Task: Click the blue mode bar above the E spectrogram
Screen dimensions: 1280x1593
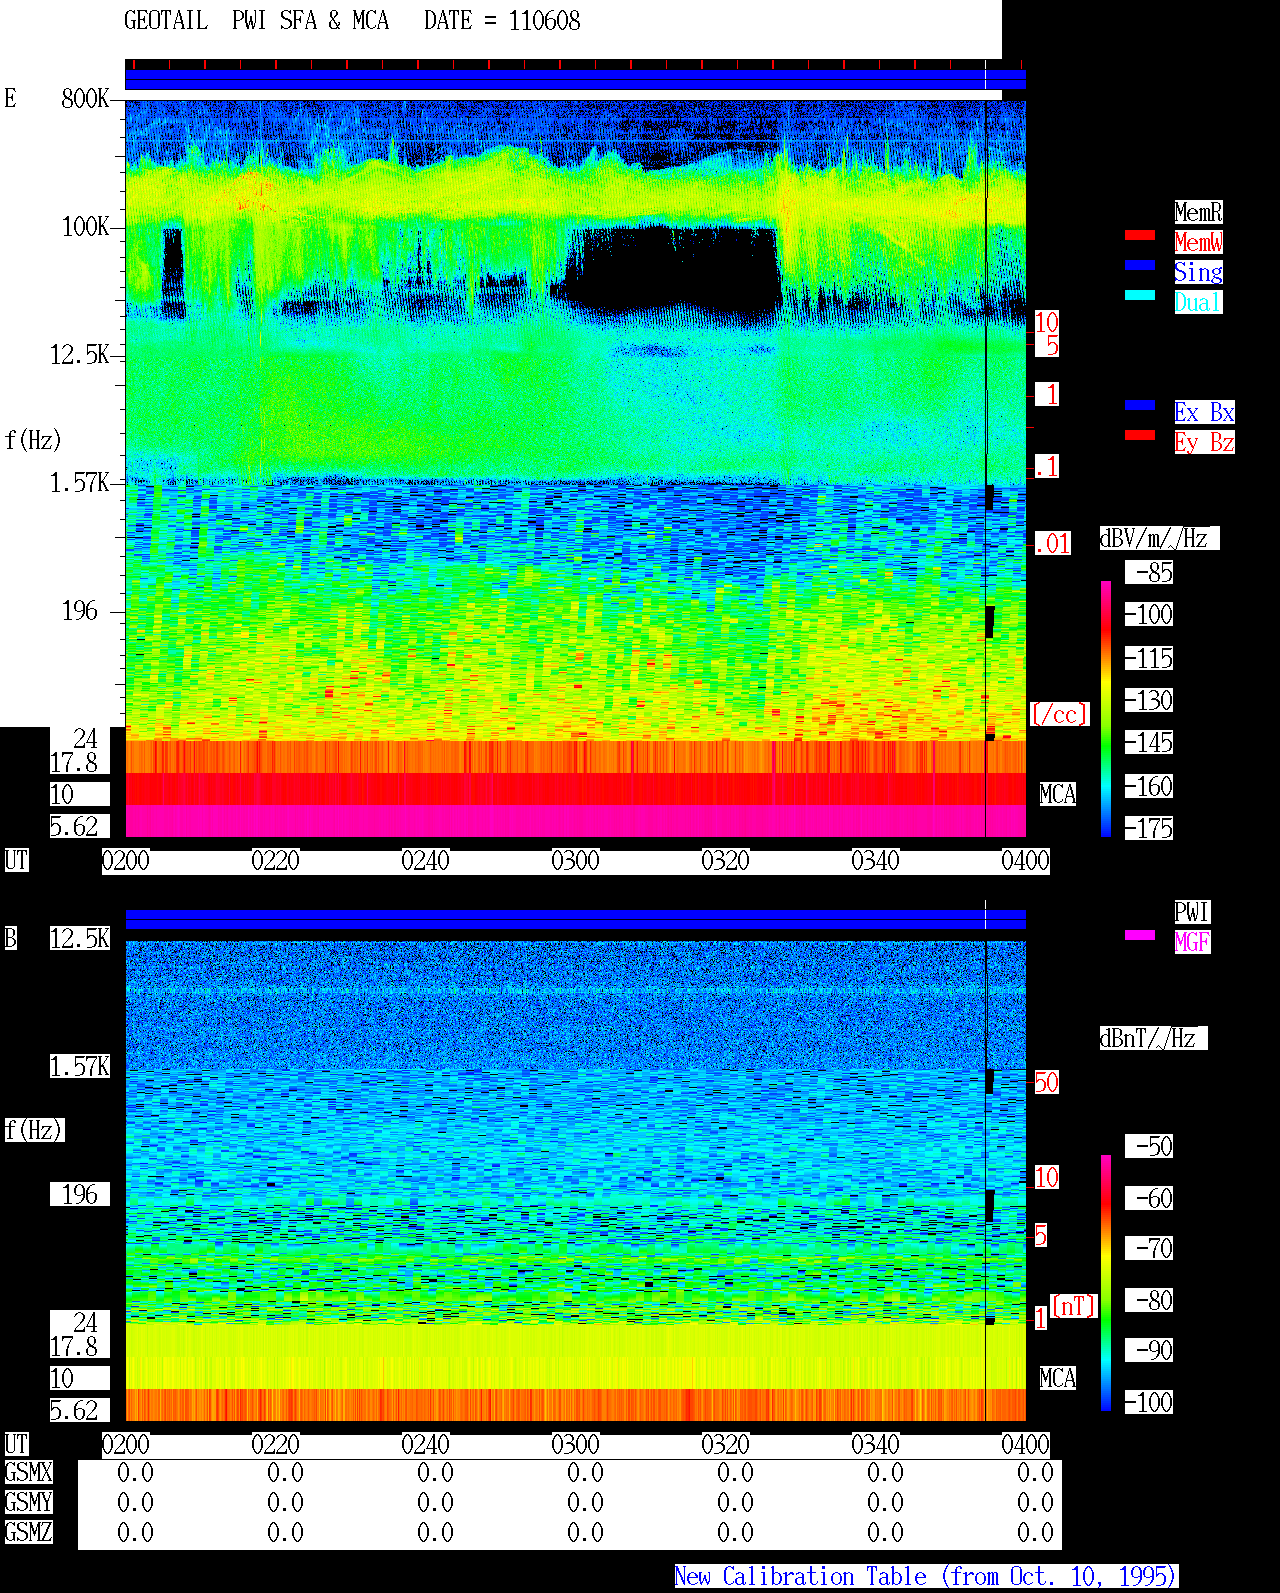Action: coord(575,80)
